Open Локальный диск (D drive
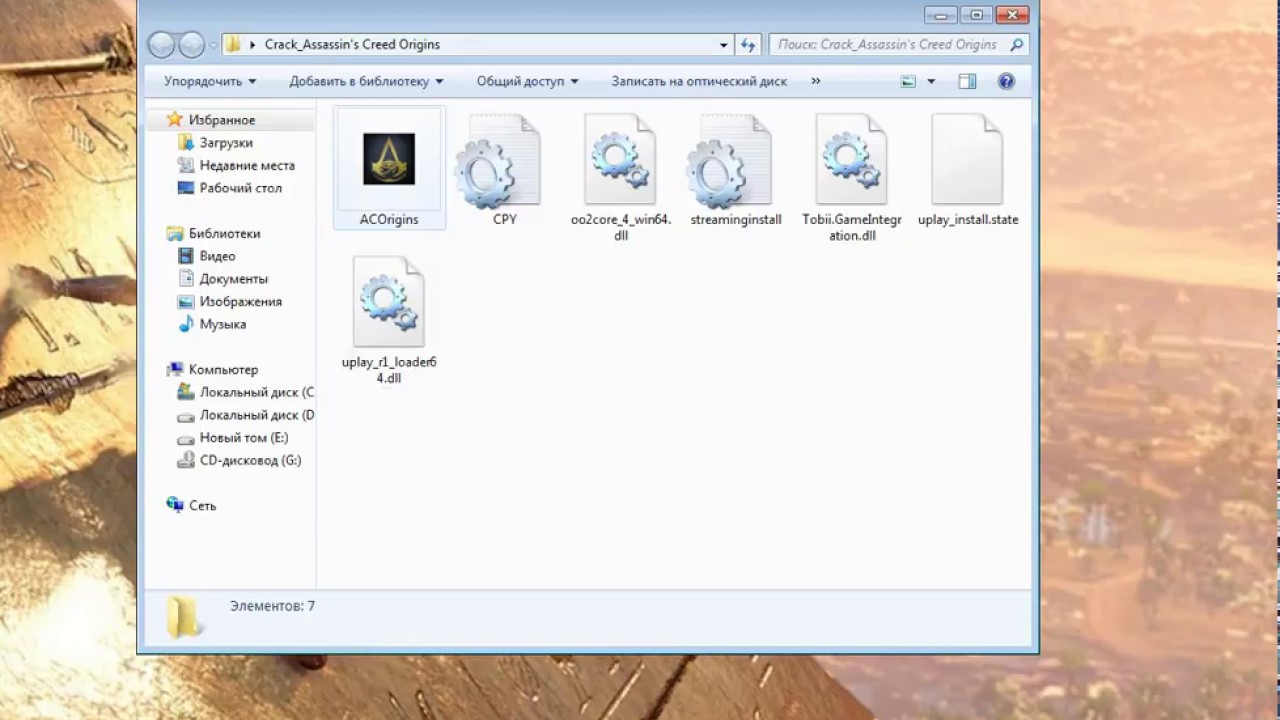Image resolution: width=1280 pixels, height=720 pixels. point(257,415)
